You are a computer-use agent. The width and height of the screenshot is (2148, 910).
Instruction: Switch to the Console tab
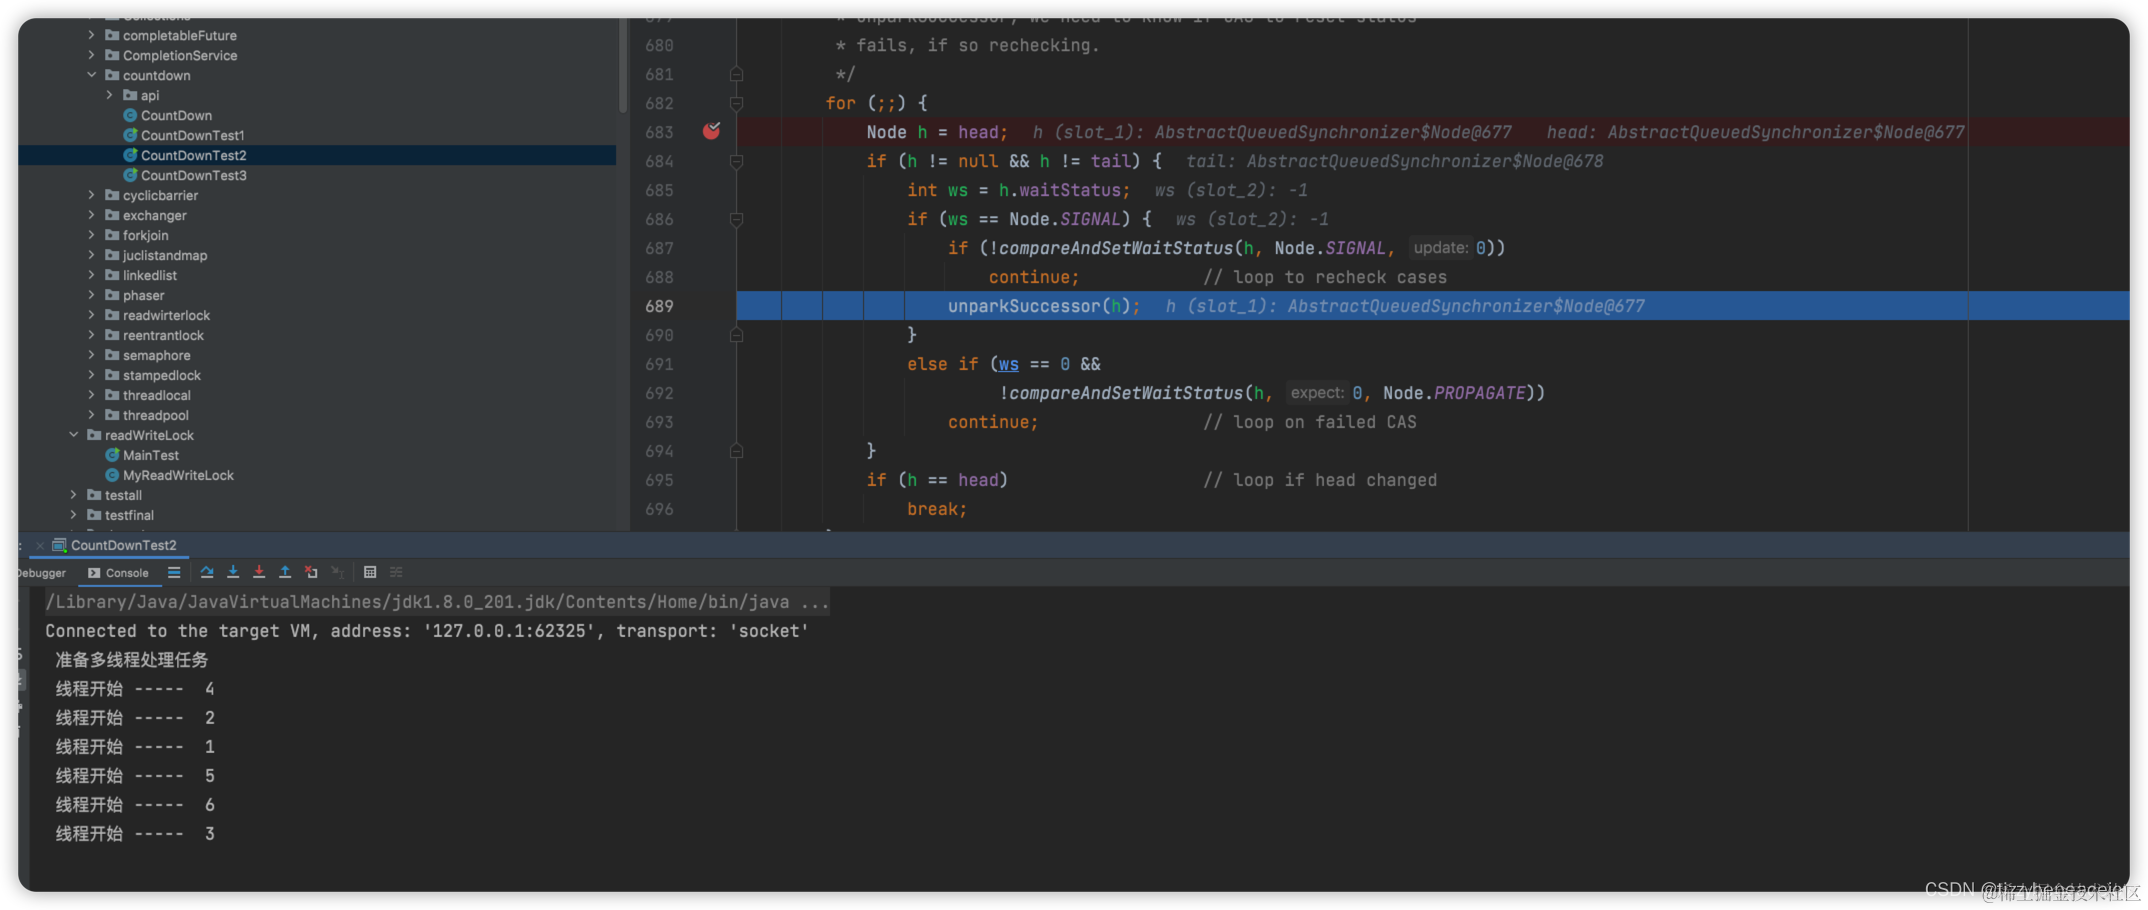tap(118, 573)
